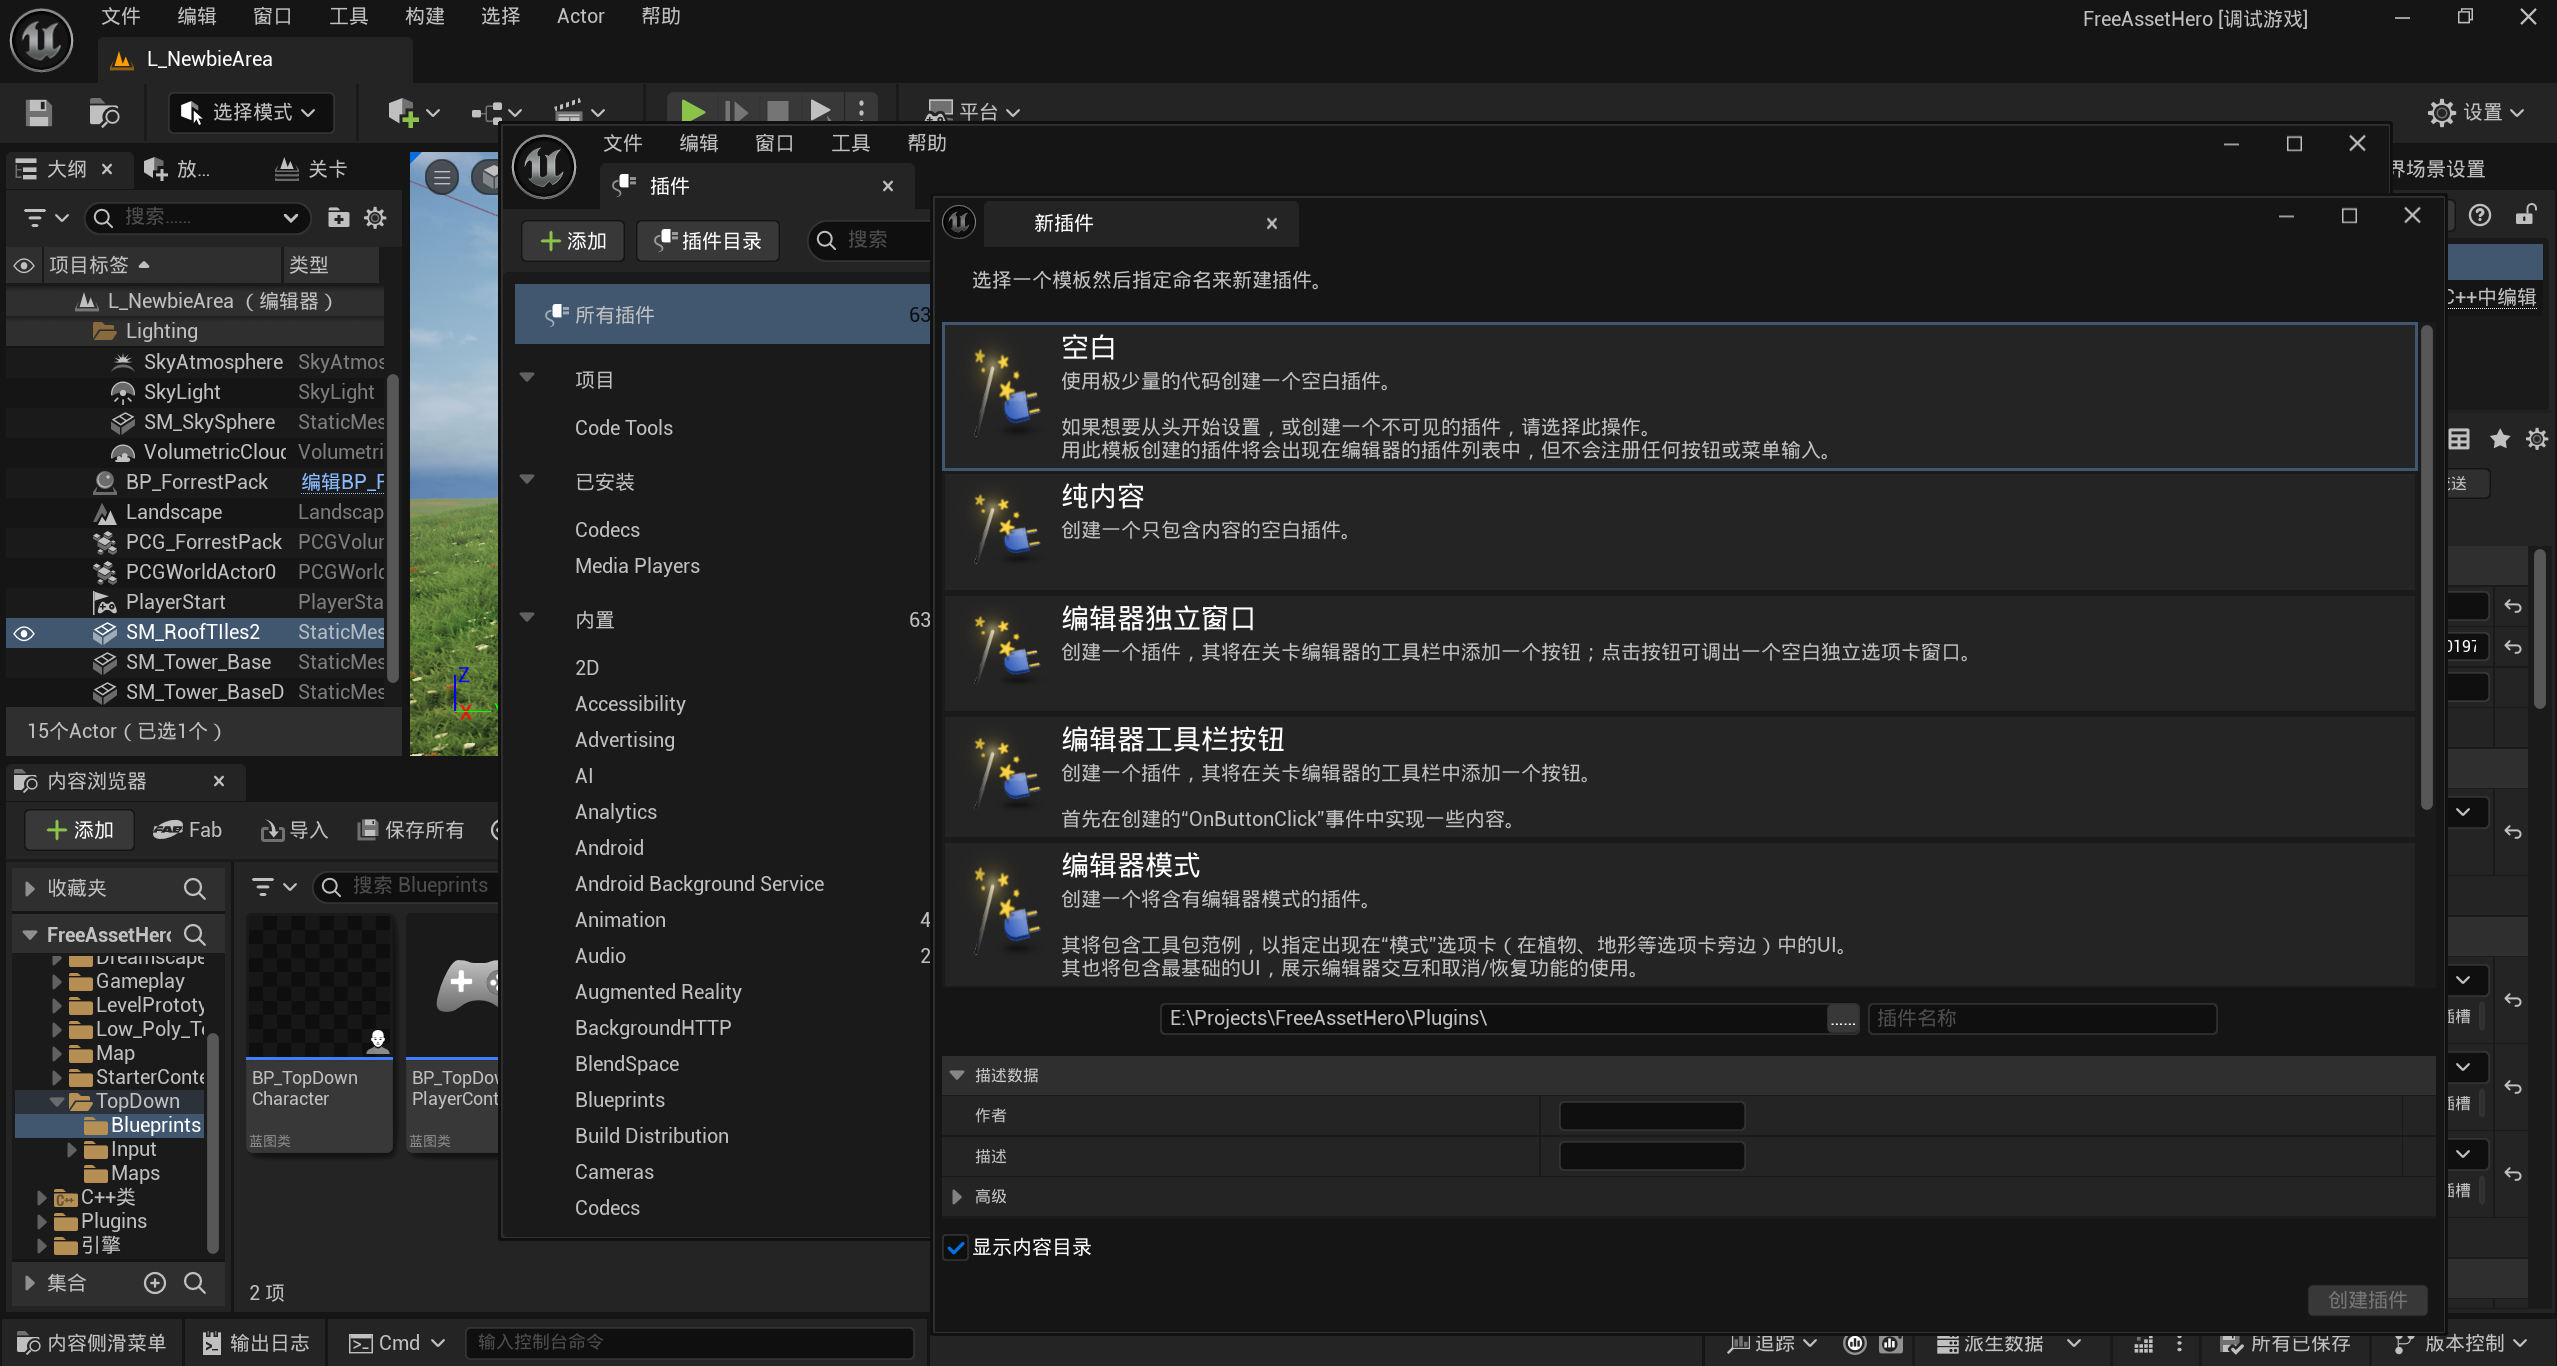The image size is (2557, 1366).
Task: Collapse the 已安装 plugin category
Action: coord(528,480)
